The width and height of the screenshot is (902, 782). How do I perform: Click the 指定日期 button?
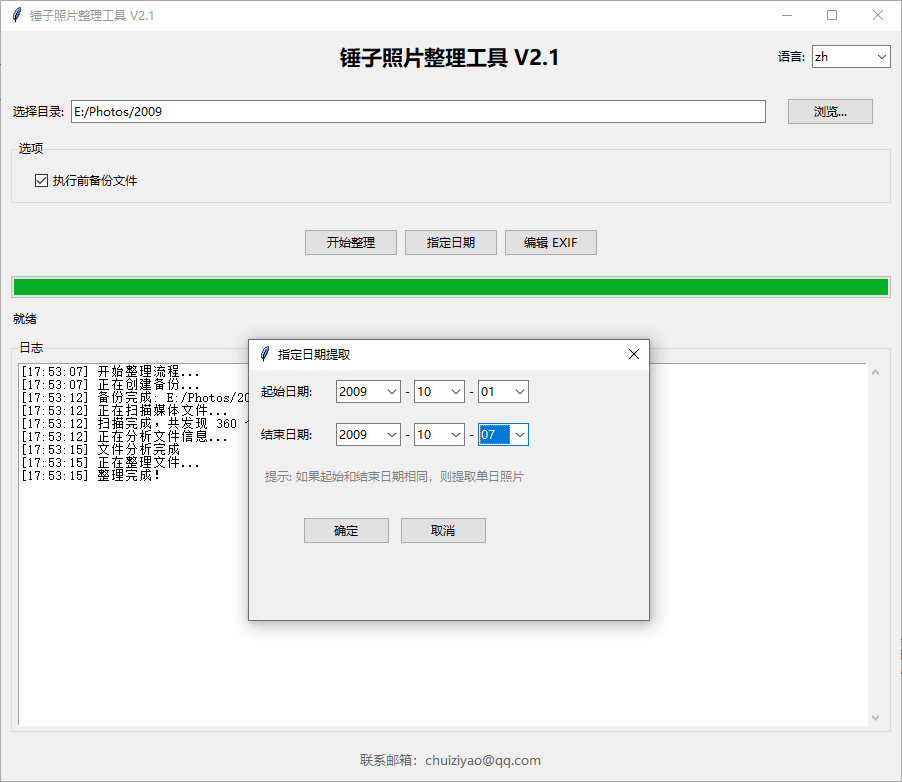(450, 242)
